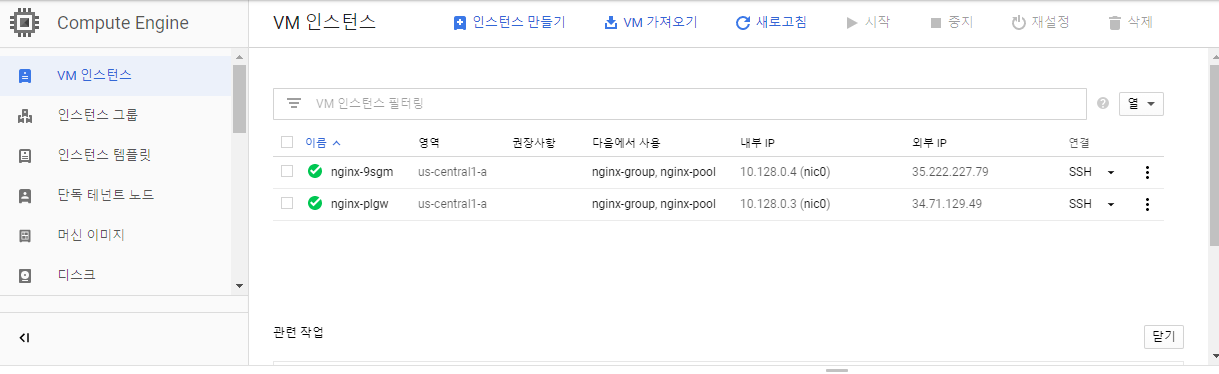Open the 열 columns dropdown
Screen dimensions: 1219x374
[x=1141, y=103]
